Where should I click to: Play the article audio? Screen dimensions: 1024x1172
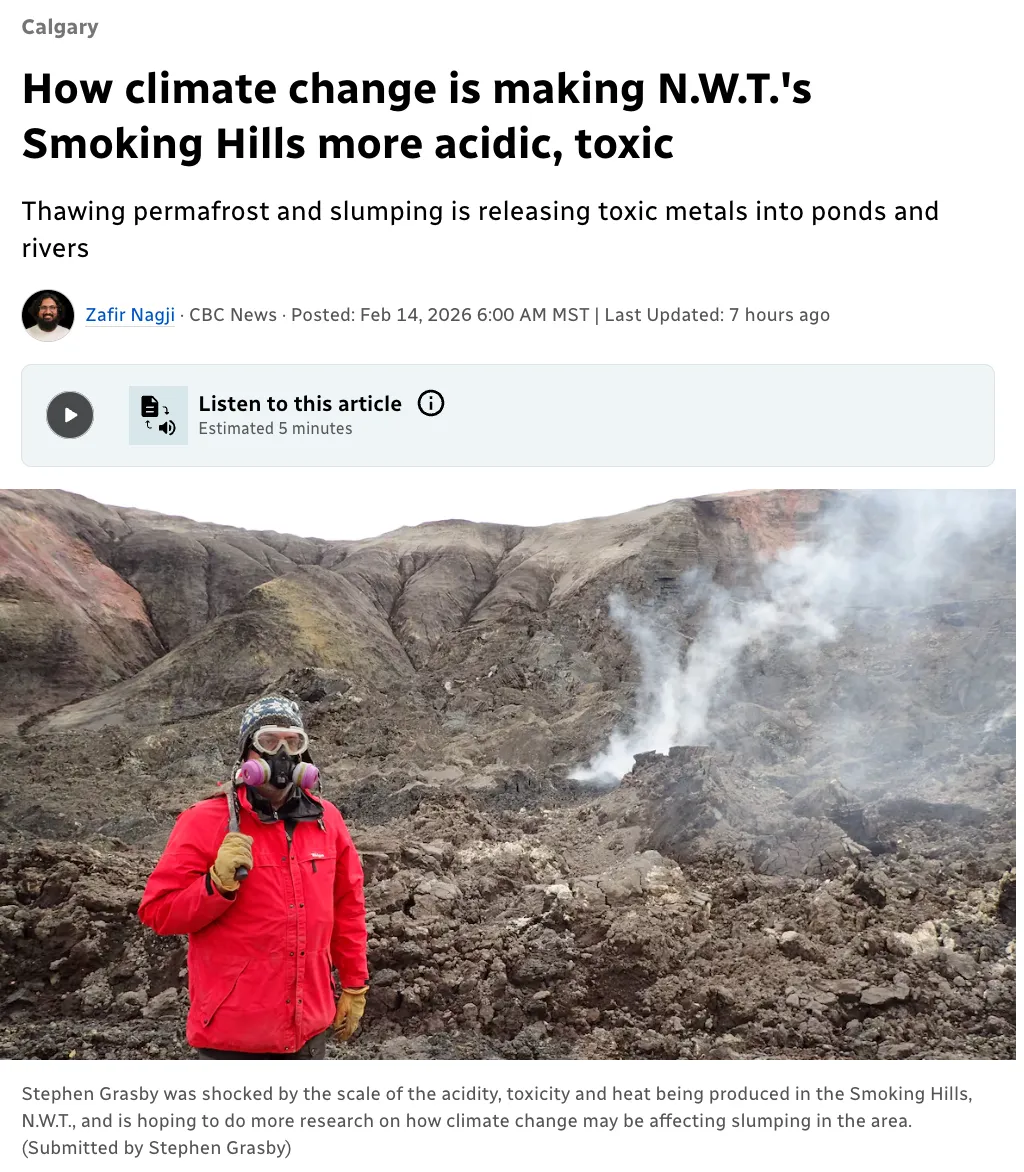(x=70, y=415)
